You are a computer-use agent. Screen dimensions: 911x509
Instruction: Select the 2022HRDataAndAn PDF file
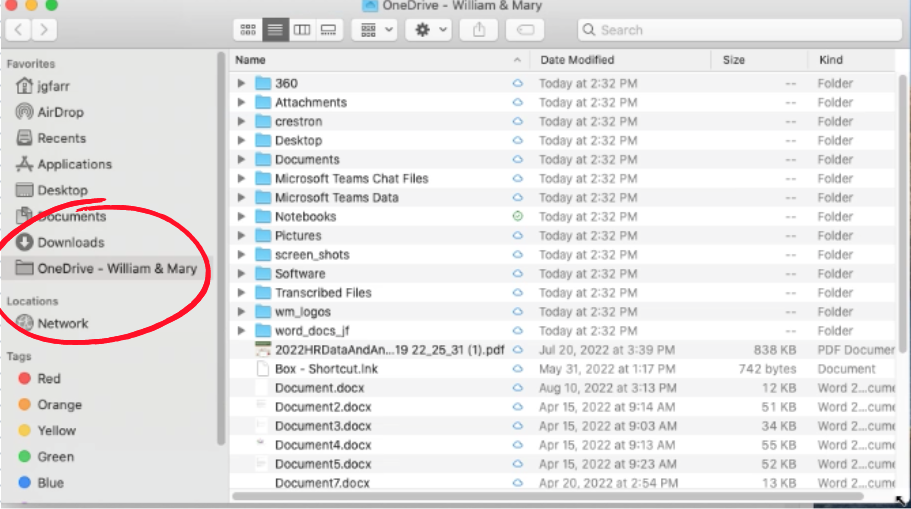pos(389,350)
